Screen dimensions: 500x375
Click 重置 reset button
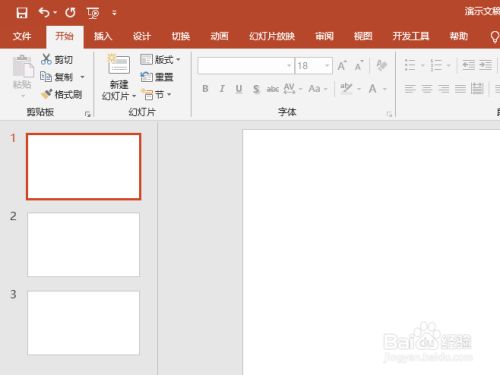coord(157,77)
